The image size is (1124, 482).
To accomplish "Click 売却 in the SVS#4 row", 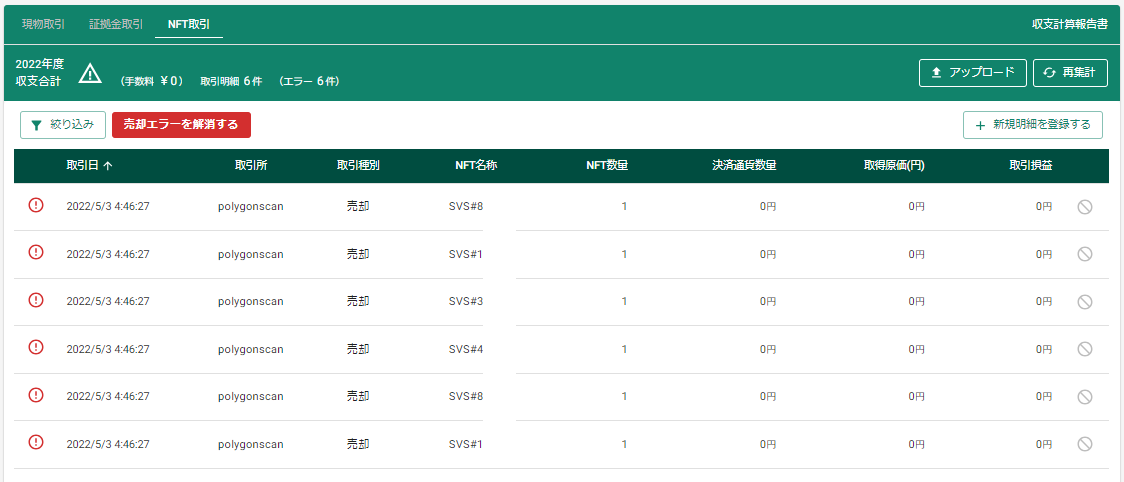I will (x=358, y=349).
